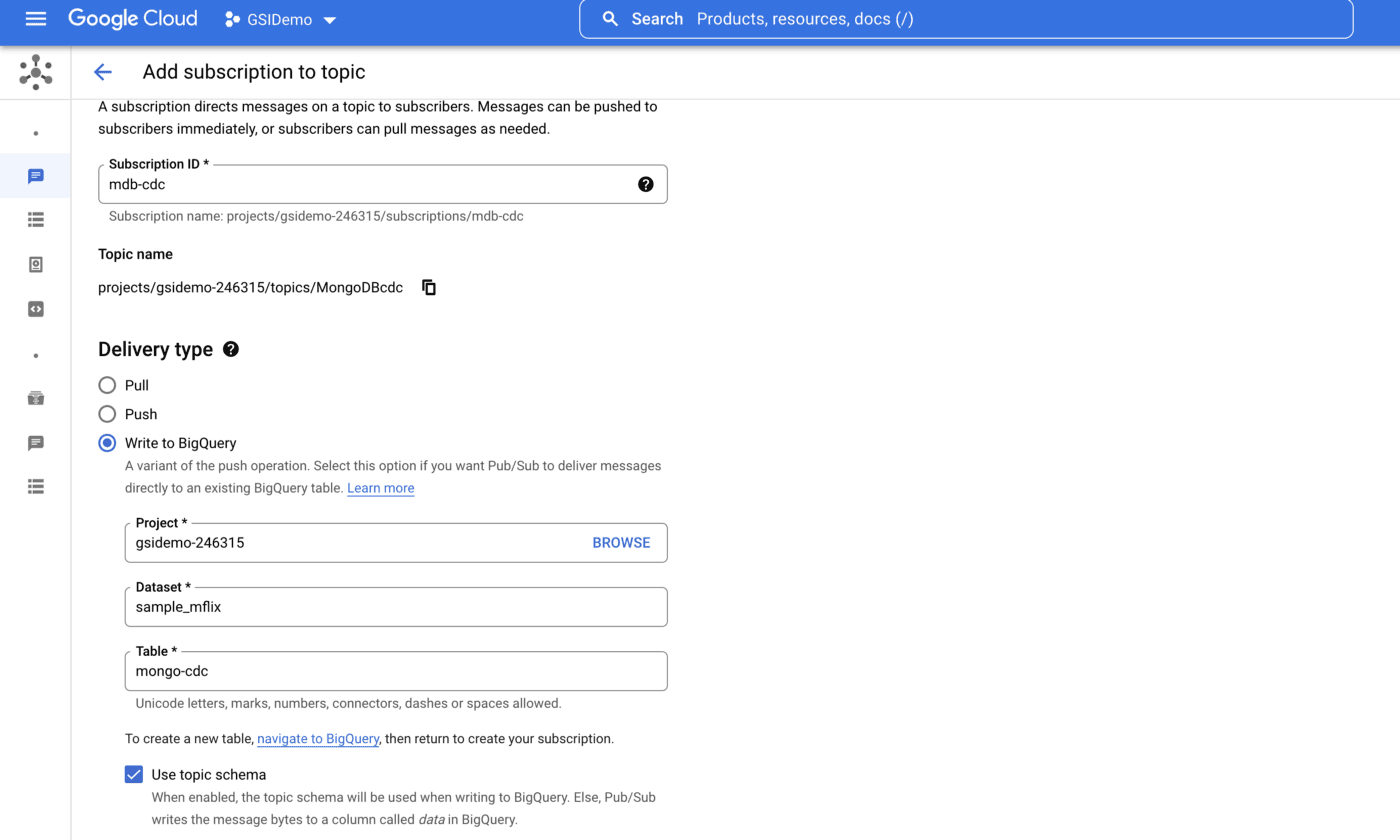Open the Schemas code icon in sidebar
Viewport: 1400px width, 840px height.
[36, 309]
